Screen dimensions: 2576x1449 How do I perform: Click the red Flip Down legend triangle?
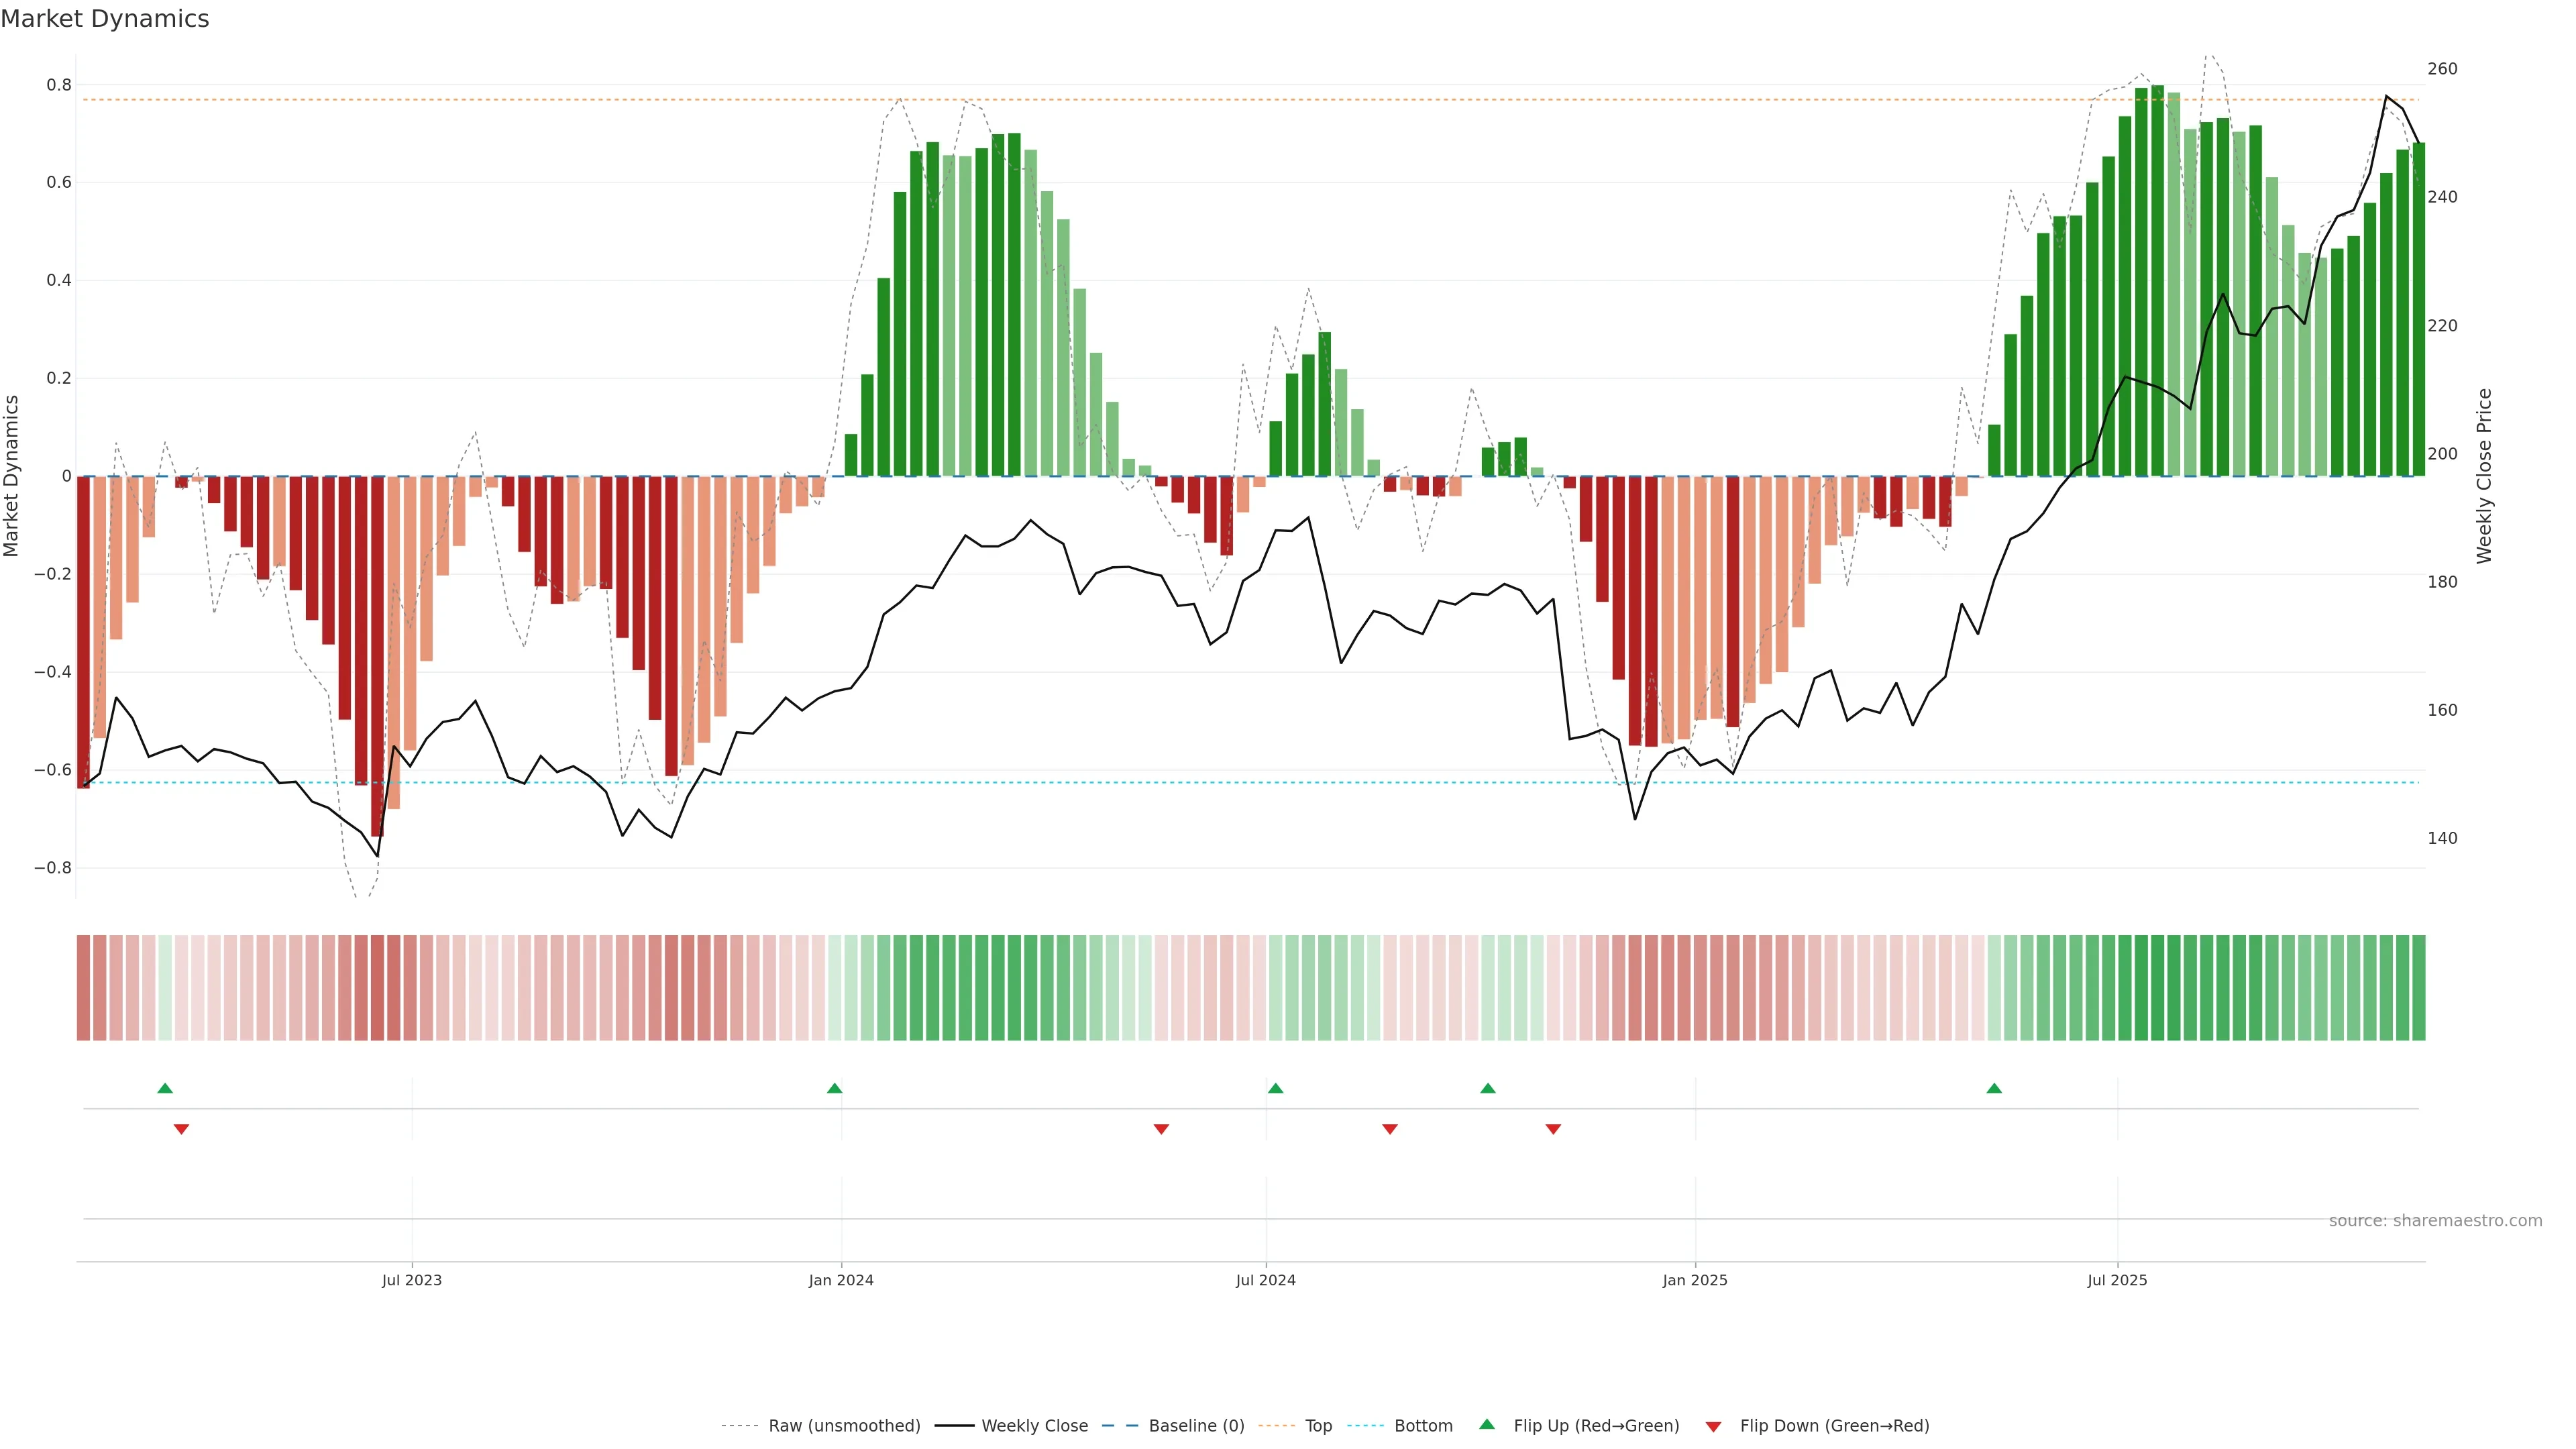click(x=1713, y=1426)
